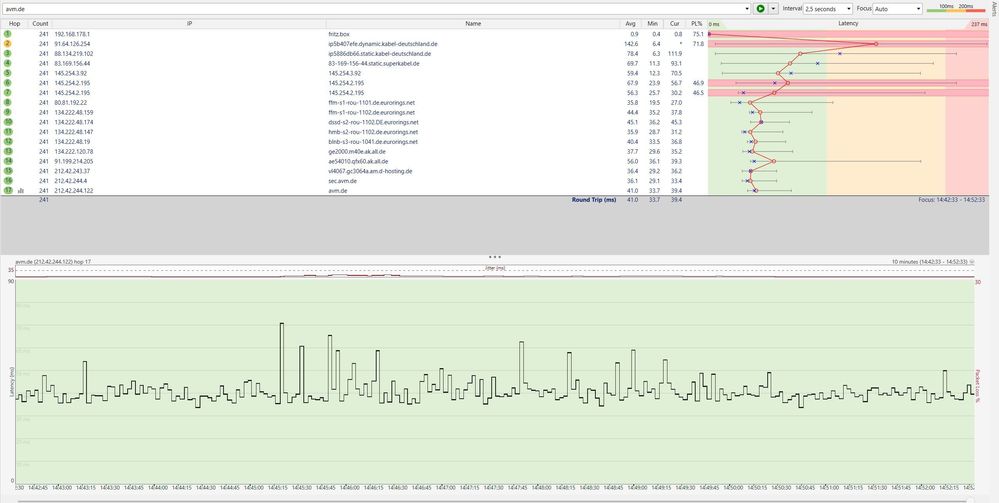
Task: Click hop 11 green circle icon
Action: point(8,132)
